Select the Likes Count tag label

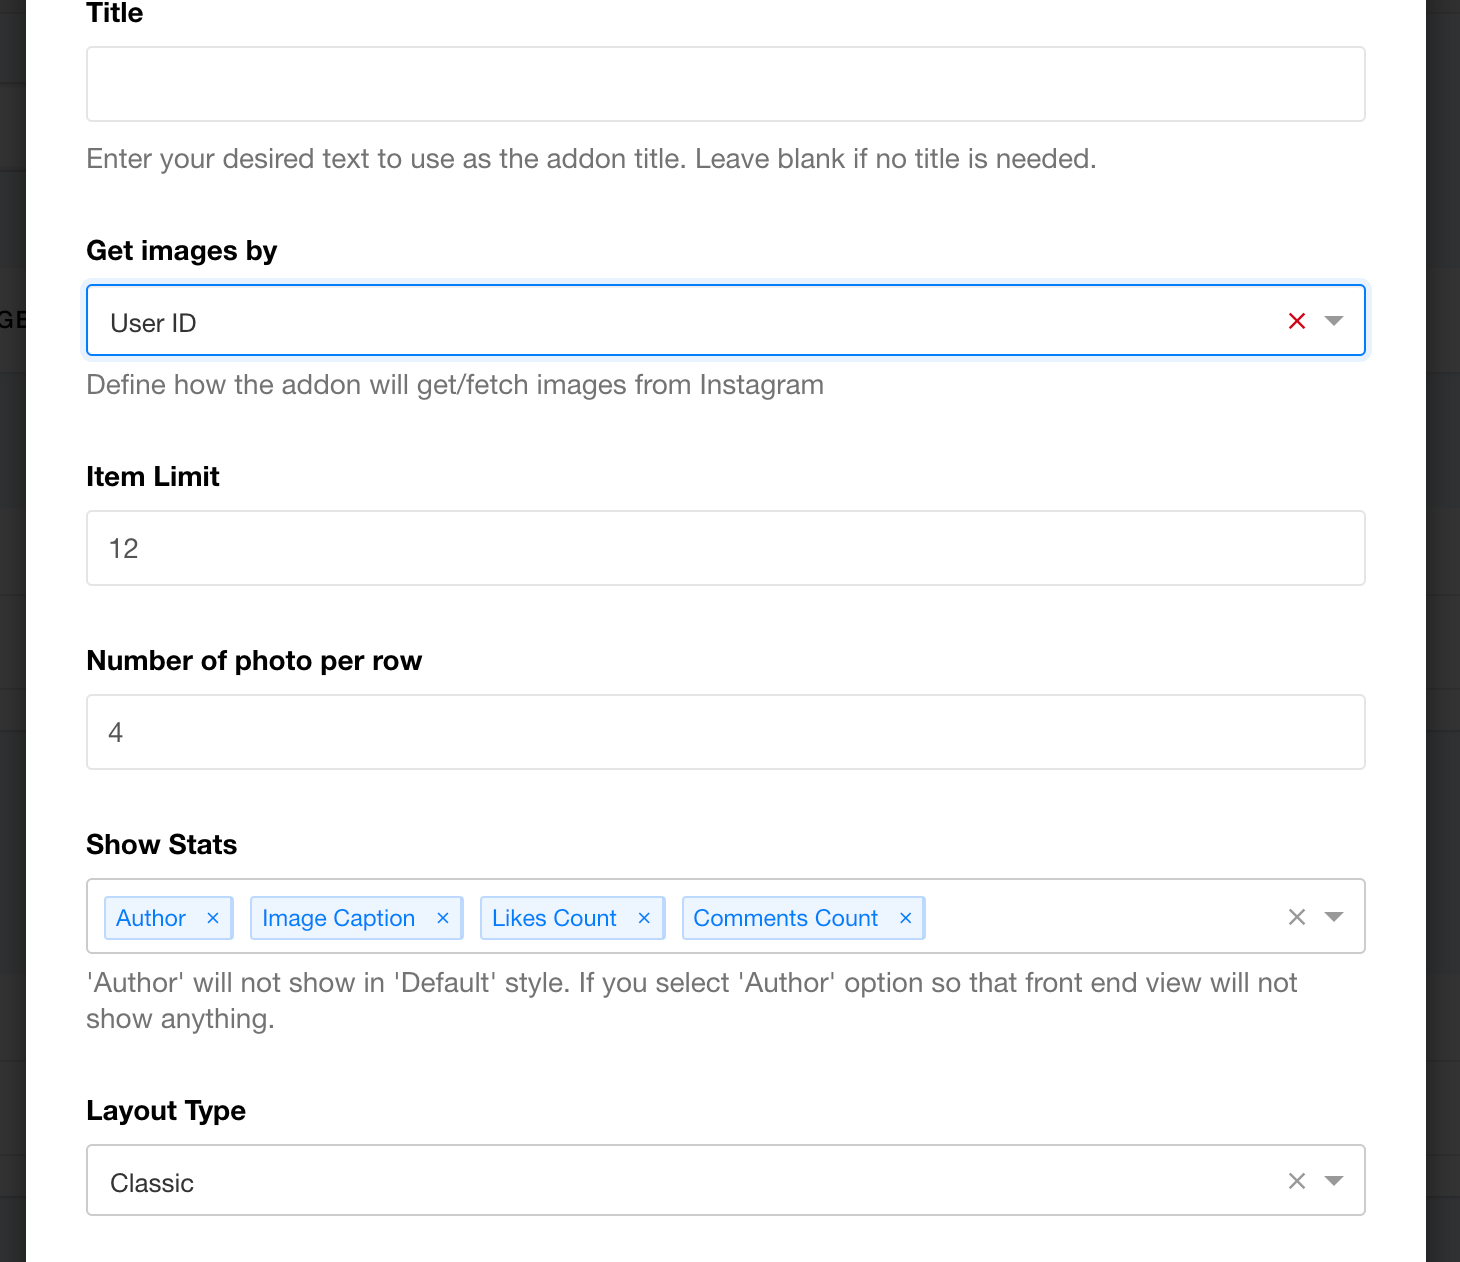click(x=553, y=917)
